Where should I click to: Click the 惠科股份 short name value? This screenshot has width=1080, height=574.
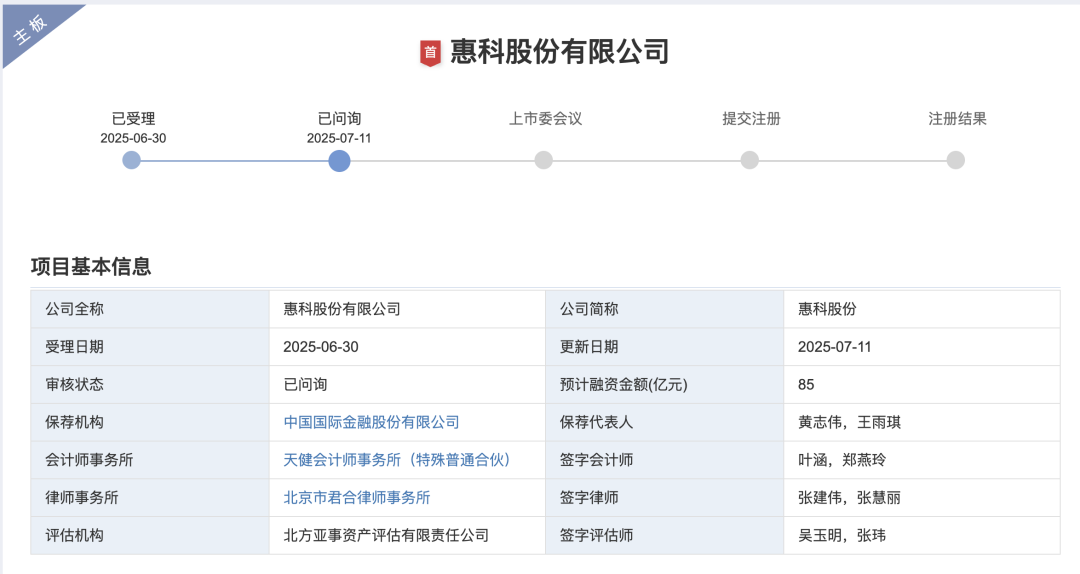827,309
